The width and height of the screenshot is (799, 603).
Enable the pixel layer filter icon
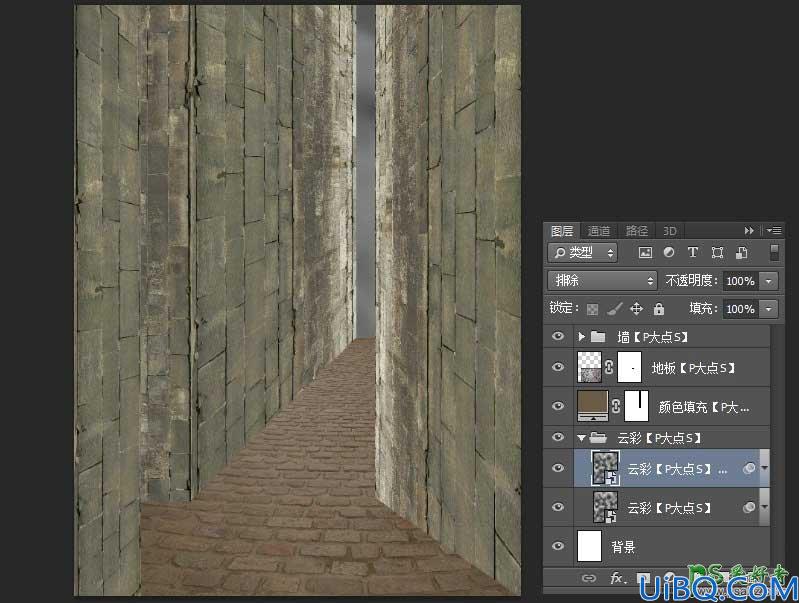click(x=645, y=252)
